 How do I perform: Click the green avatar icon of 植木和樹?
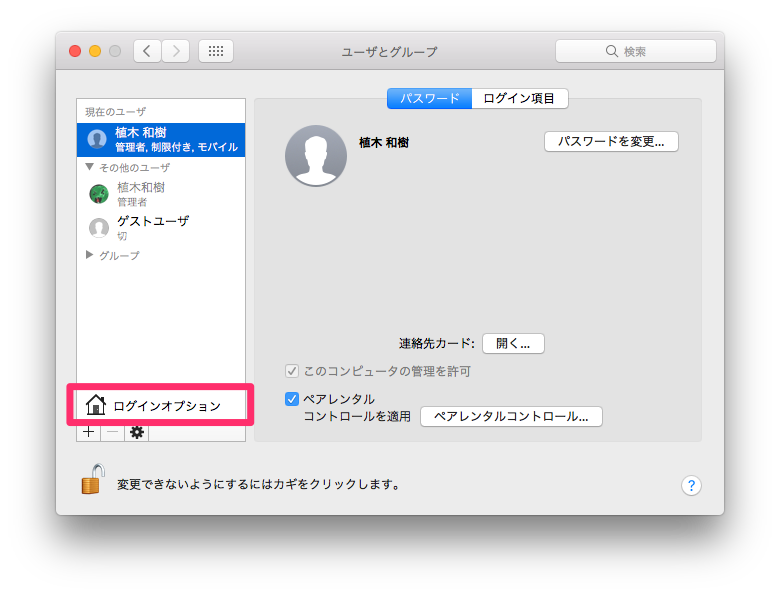coord(99,194)
